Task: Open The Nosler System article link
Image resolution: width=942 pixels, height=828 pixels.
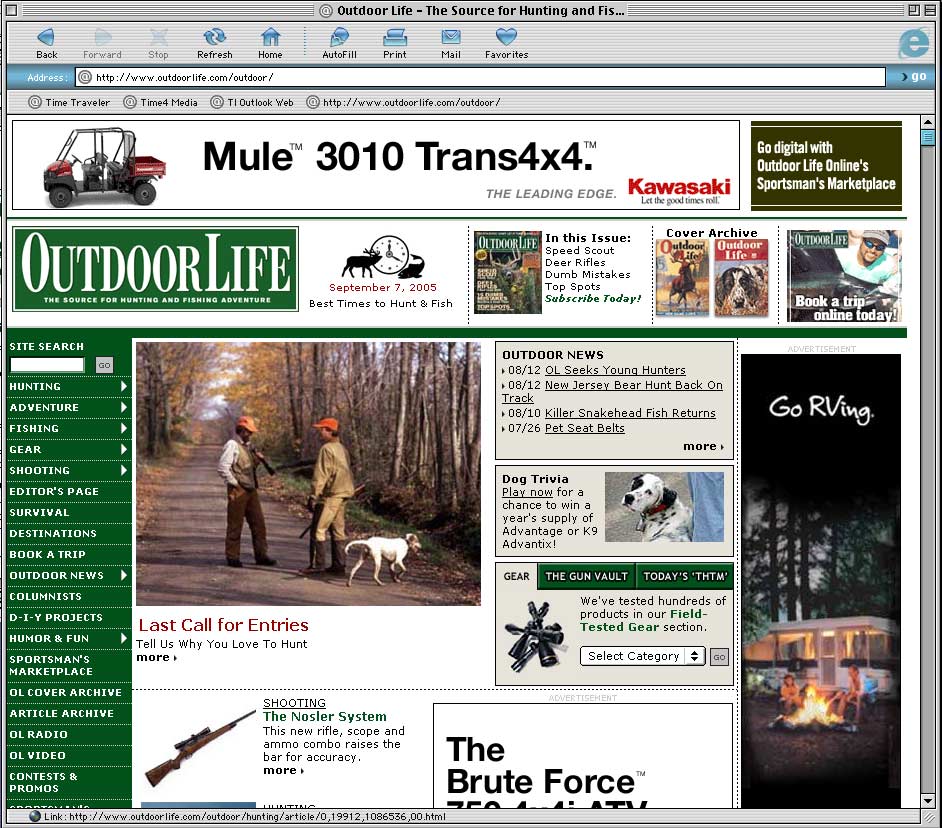Action: (324, 716)
